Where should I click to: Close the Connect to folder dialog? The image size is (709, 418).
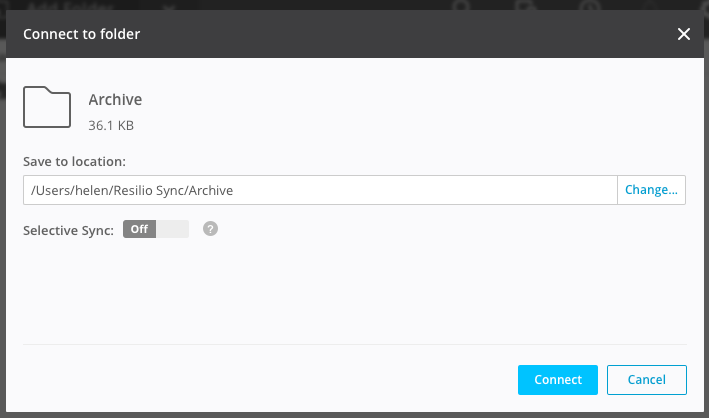[684, 34]
